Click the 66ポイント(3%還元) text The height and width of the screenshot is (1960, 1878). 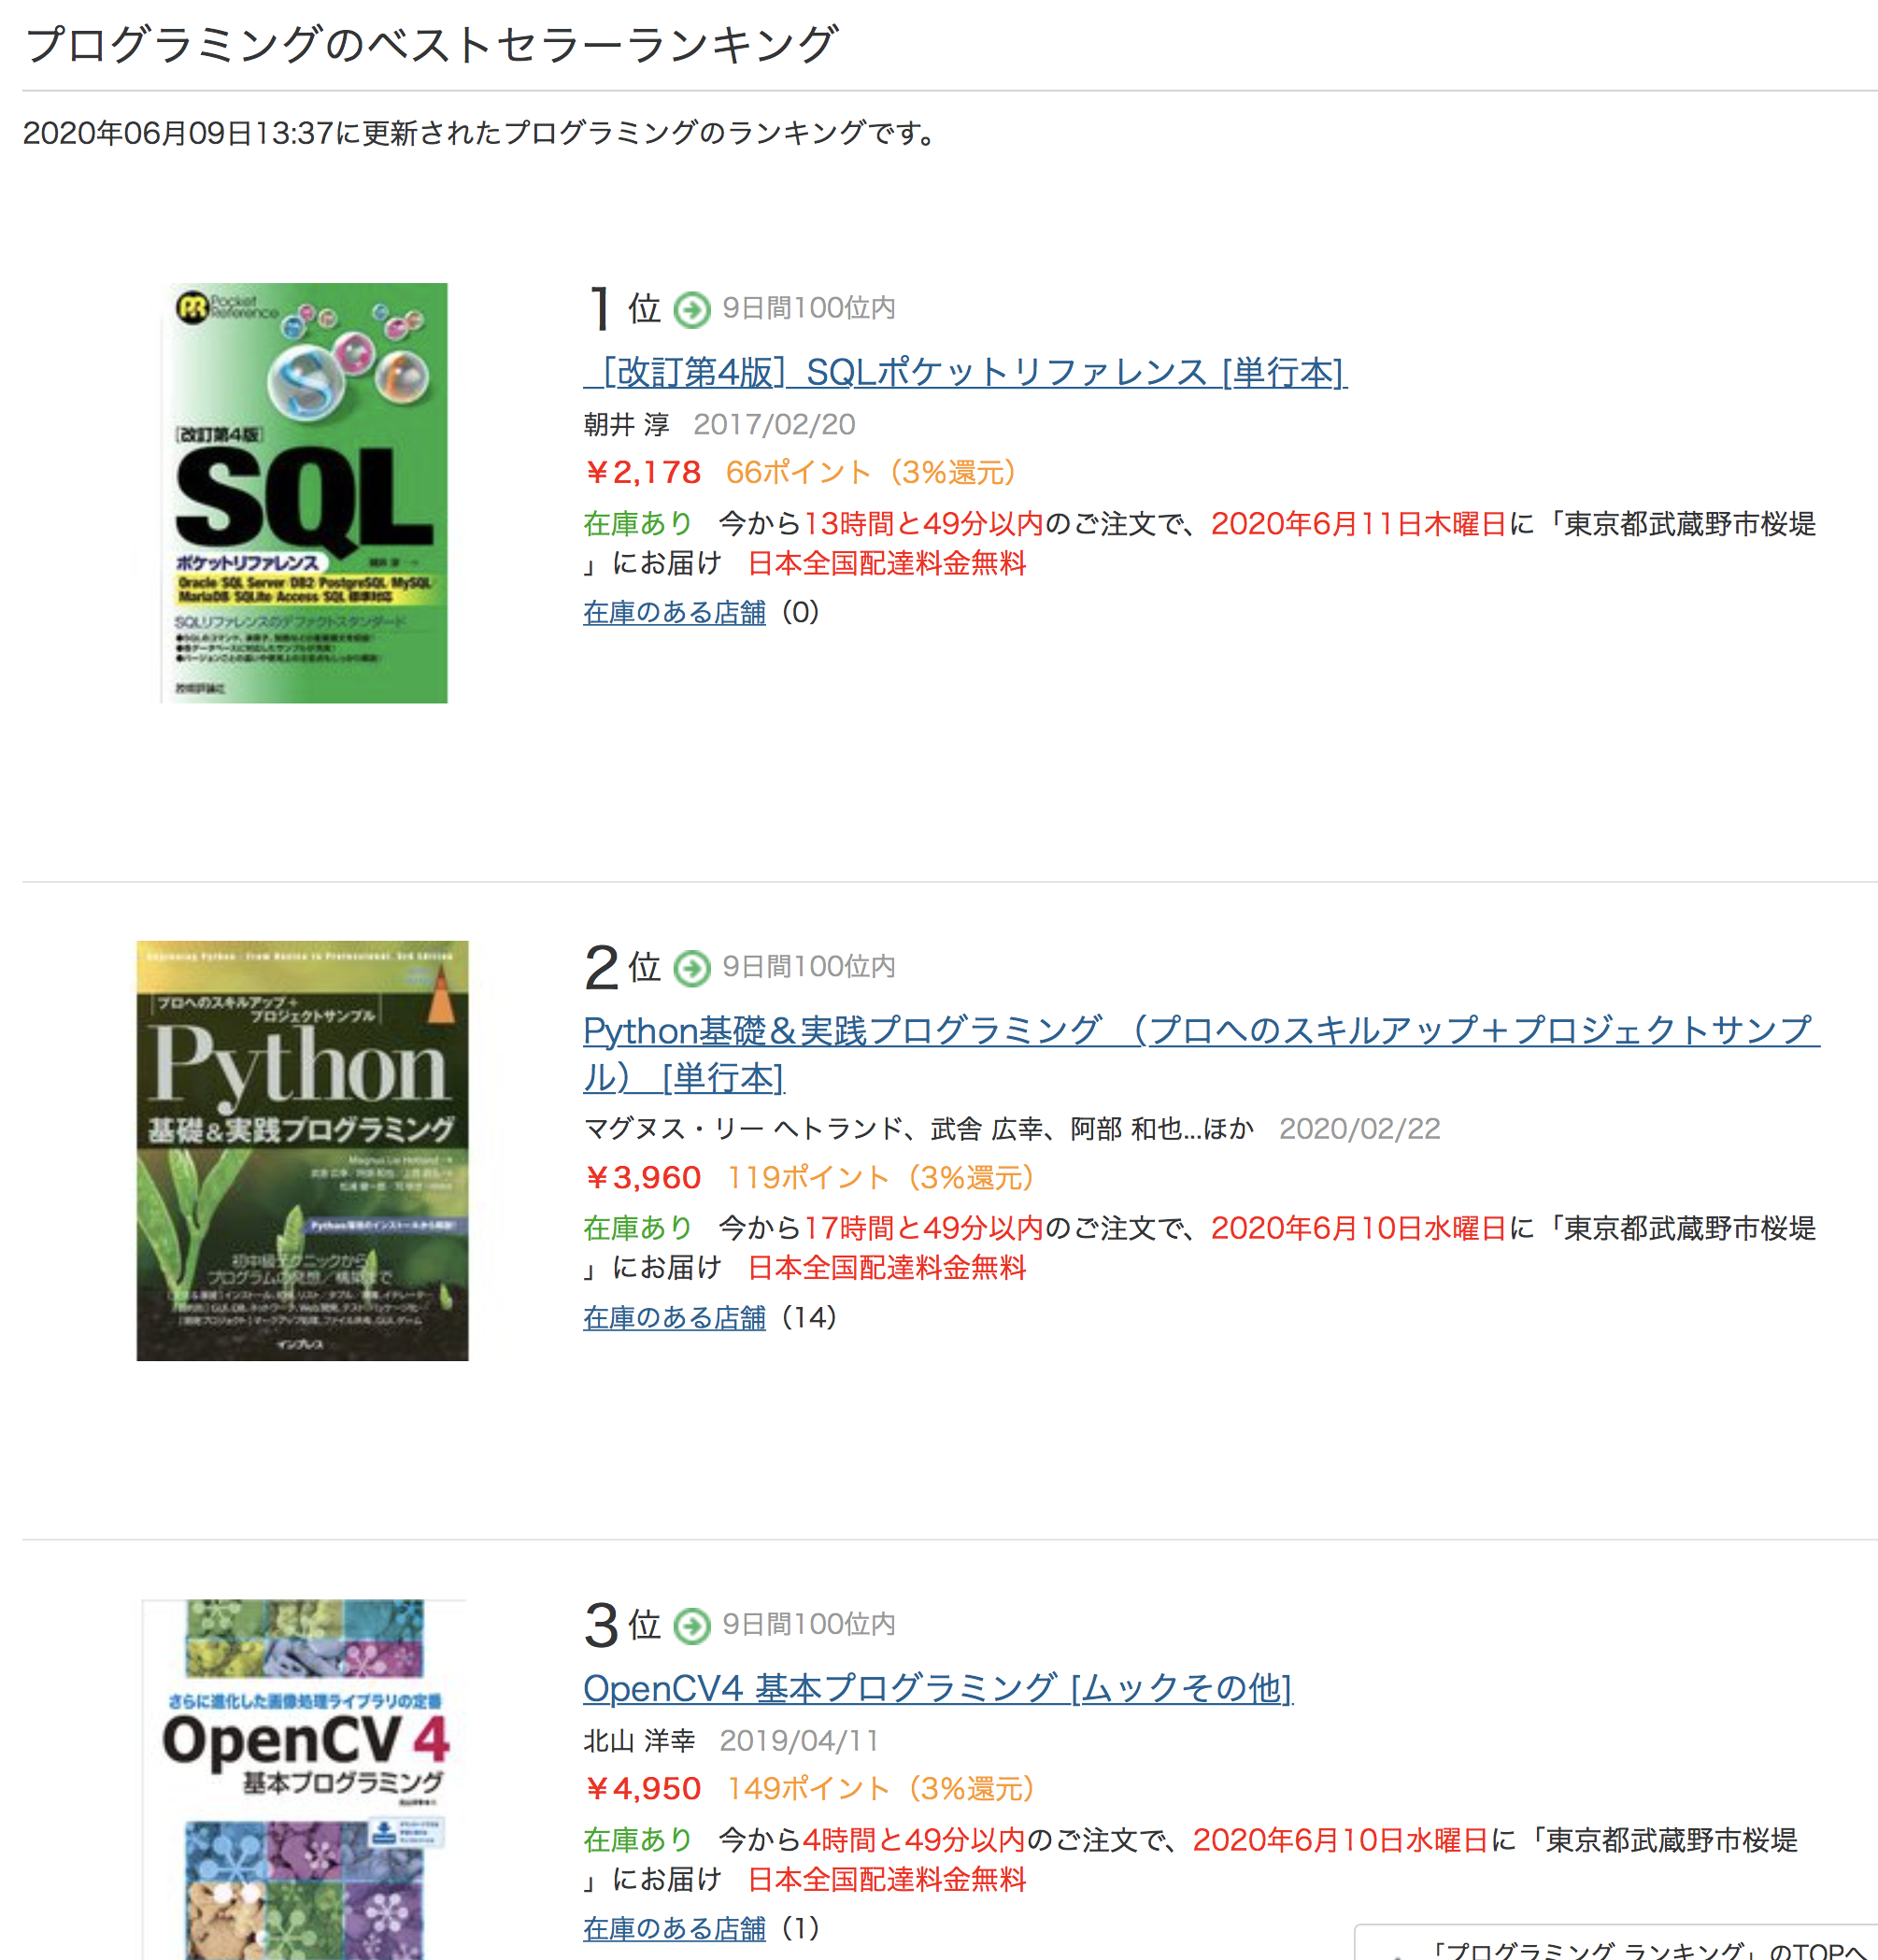tap(870, 472)
